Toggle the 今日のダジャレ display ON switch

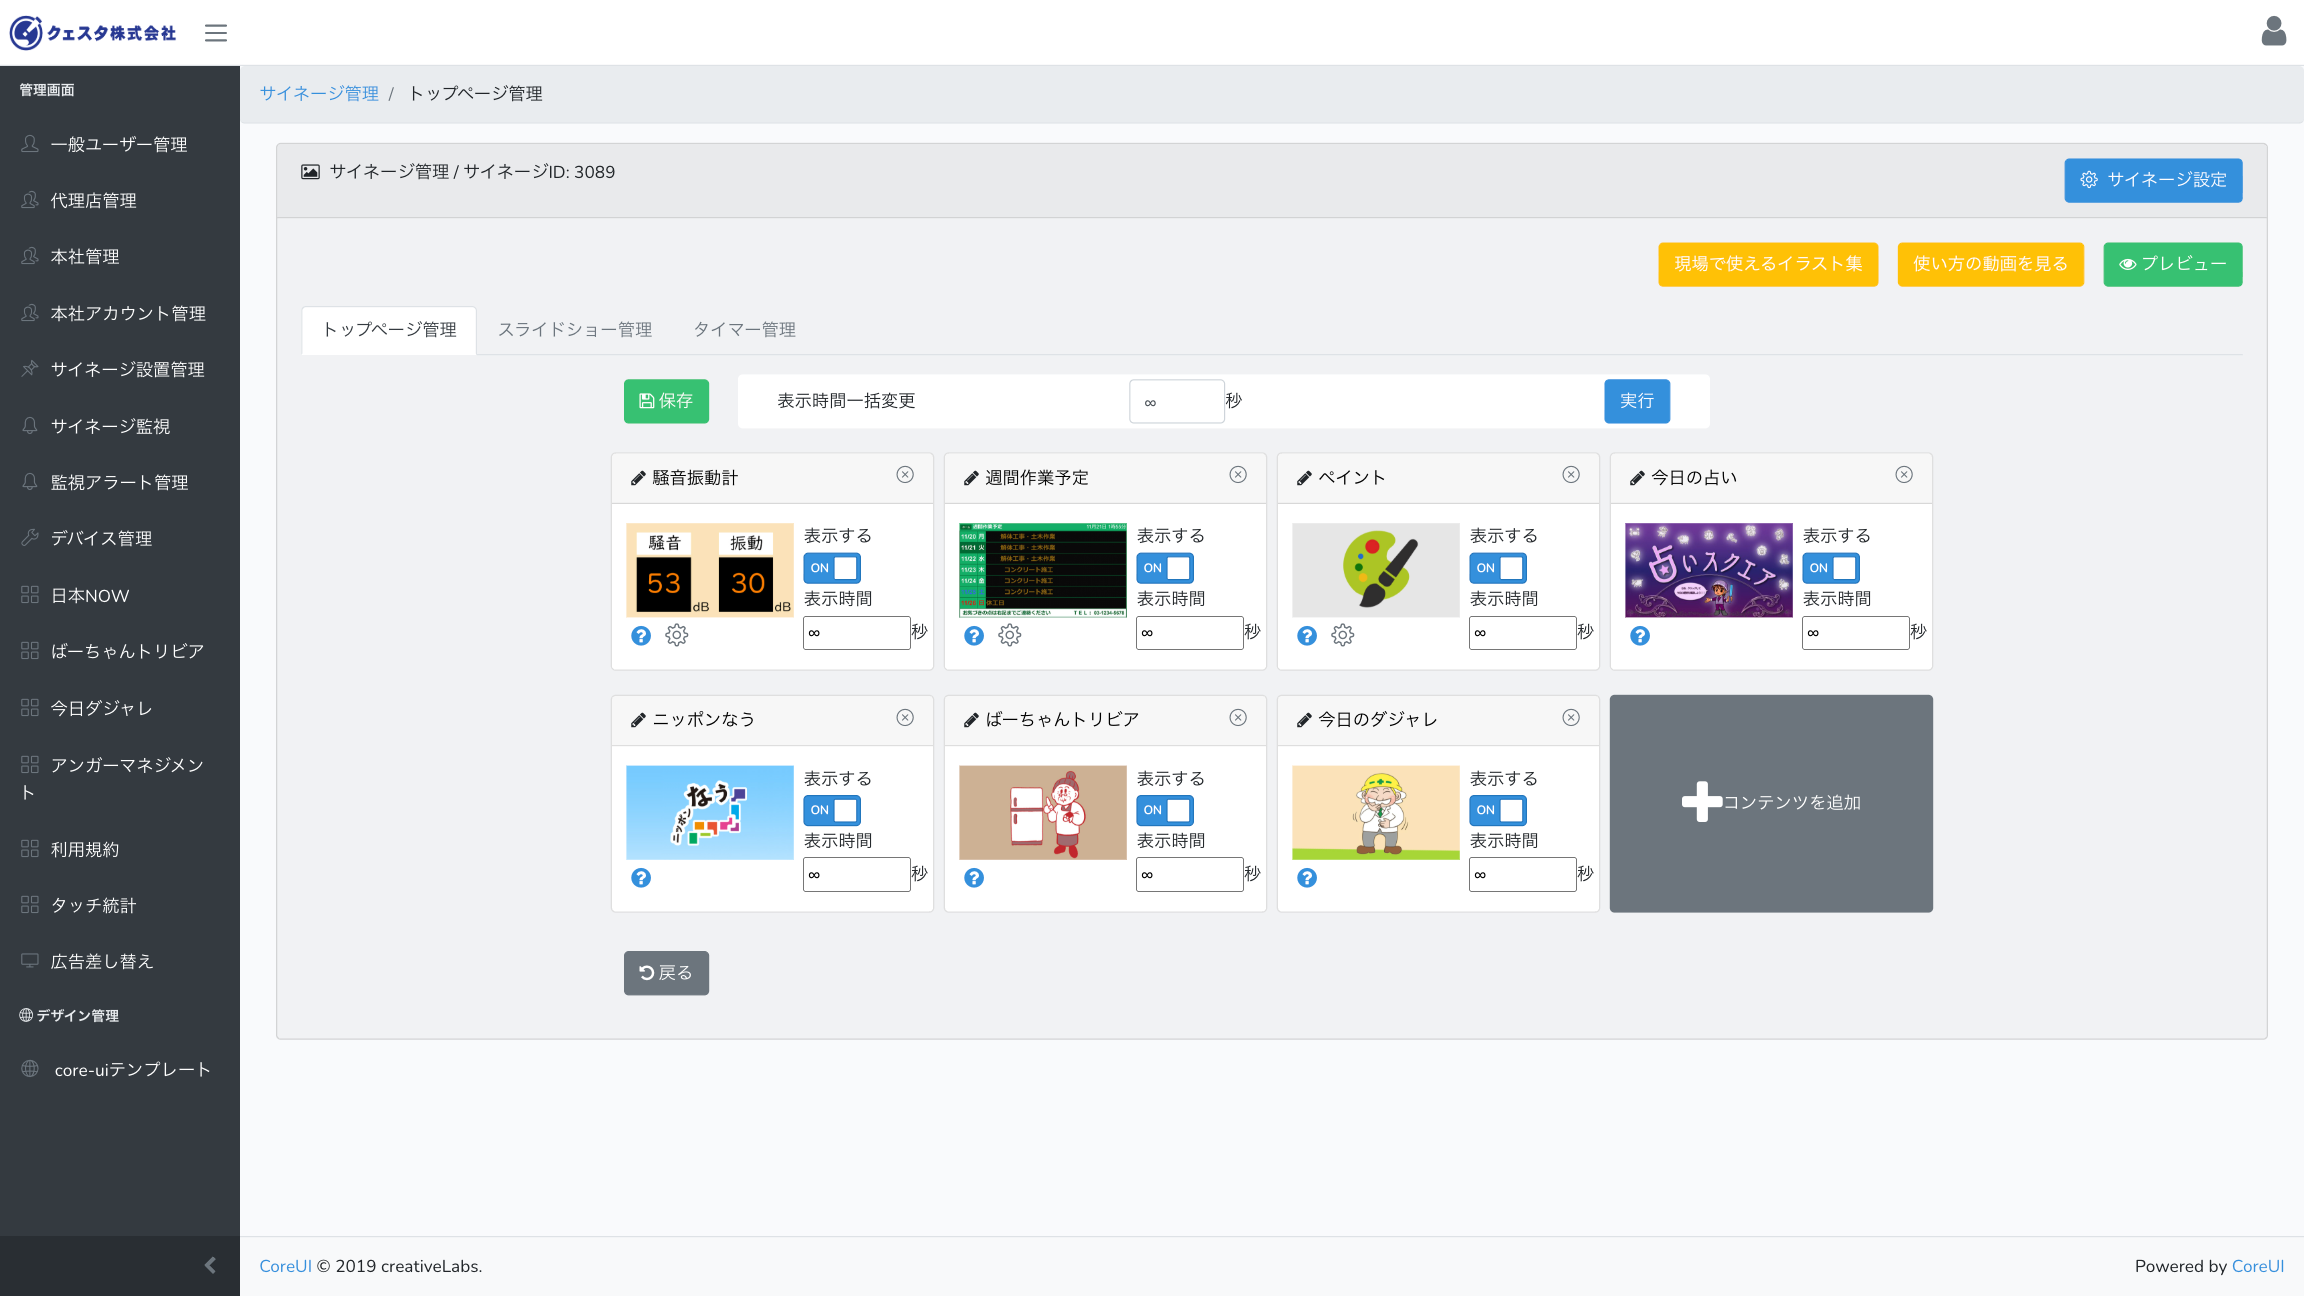point(1498,810)
